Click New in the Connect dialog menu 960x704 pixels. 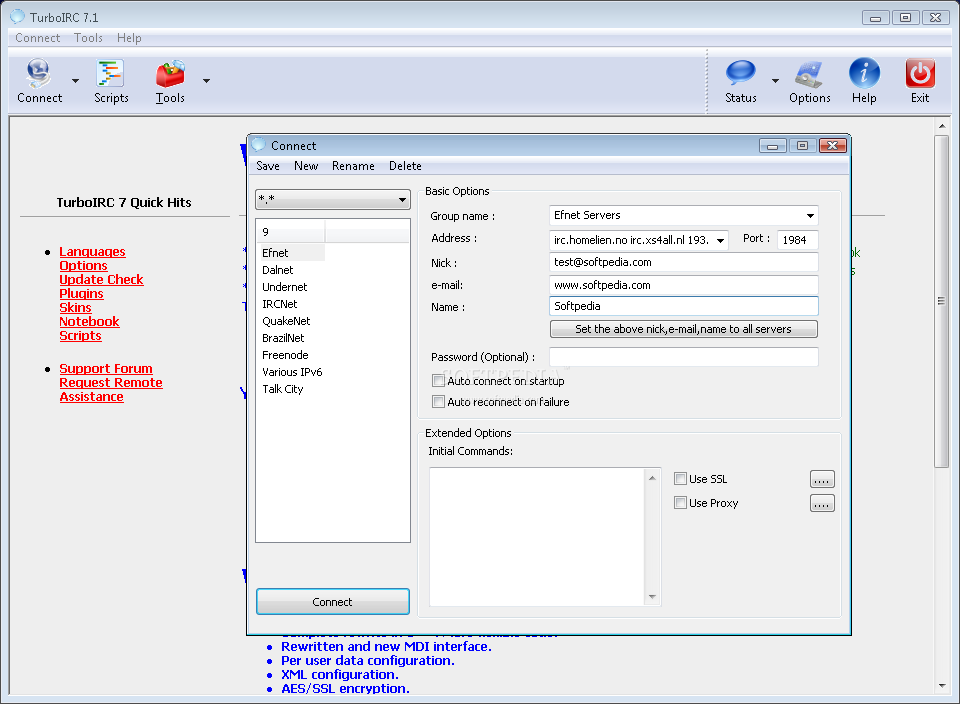click(306, 166)
